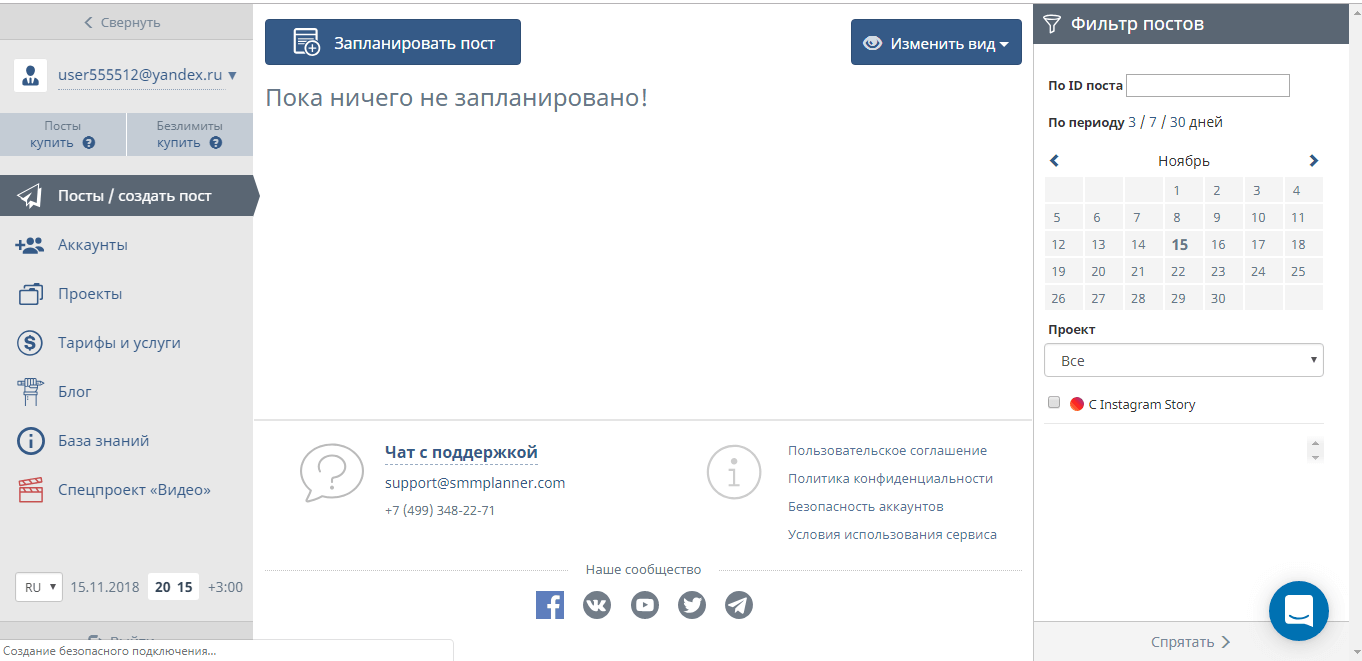Viewport: 1362px width, 661px height.
Task: Open the Политика конфиденциальности link
Action: [x=890, y=479]
